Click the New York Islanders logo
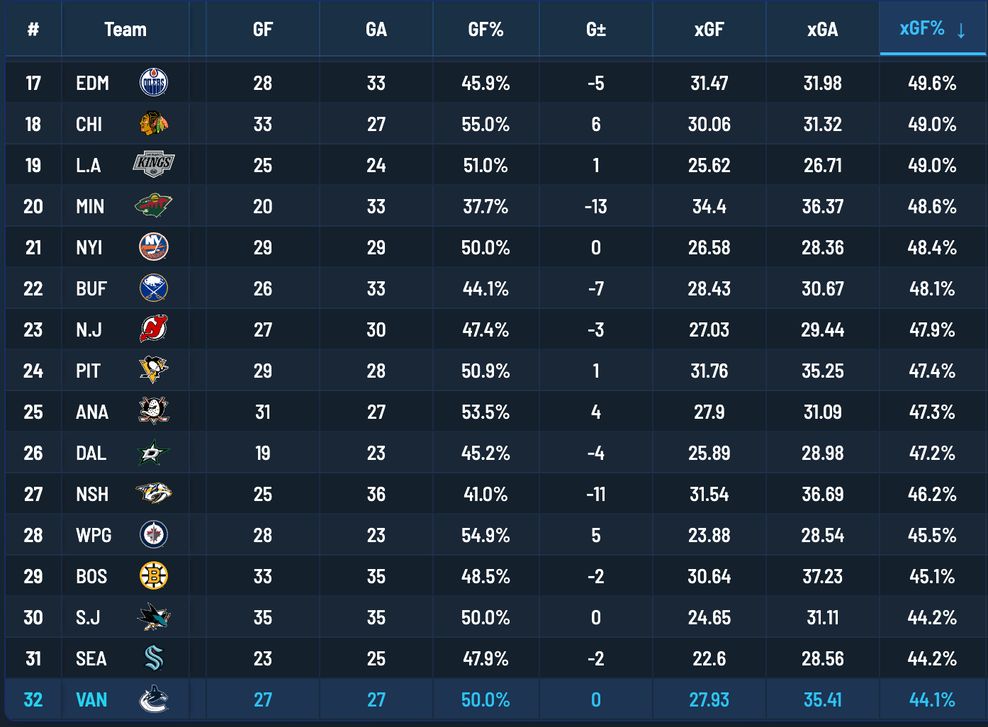Viewport: 988px width, 727px height. 152,247
